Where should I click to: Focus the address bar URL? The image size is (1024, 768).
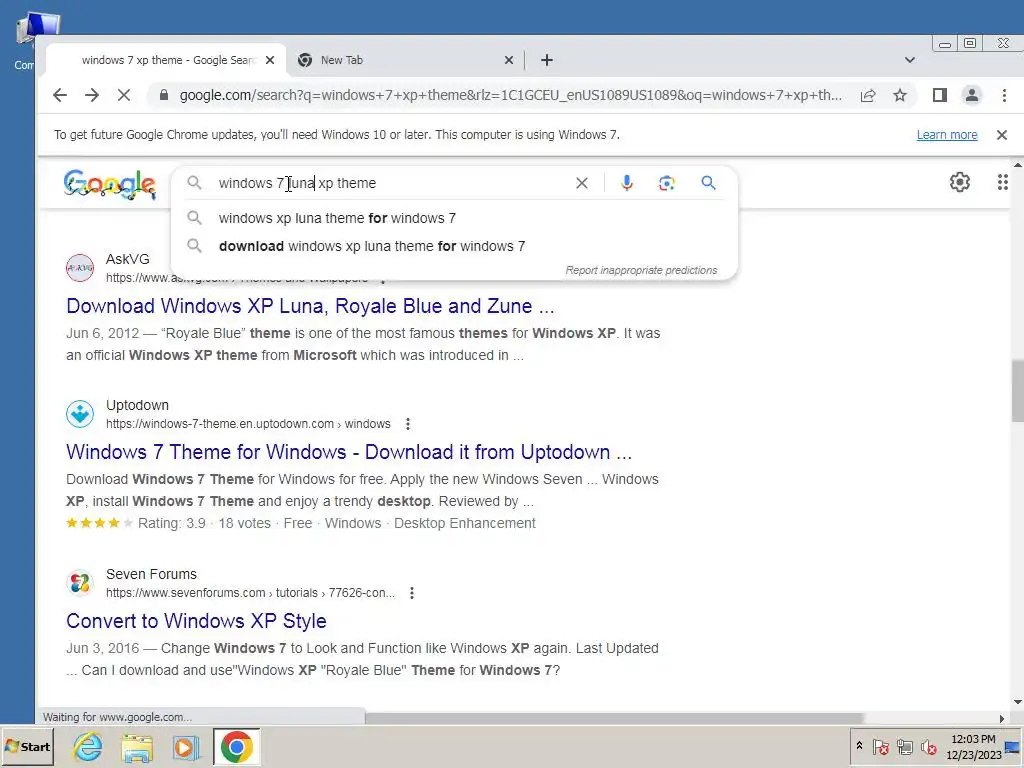click(x=511, y=95)
